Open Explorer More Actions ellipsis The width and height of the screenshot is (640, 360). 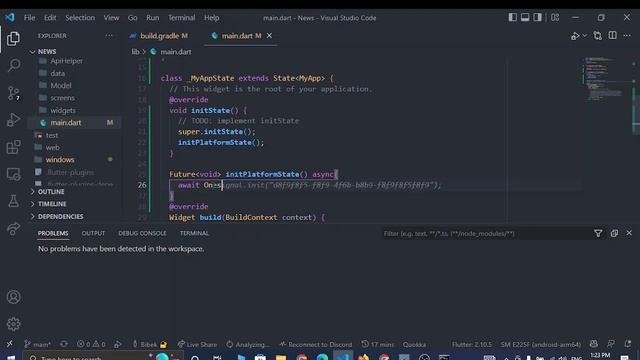(109, 36)
